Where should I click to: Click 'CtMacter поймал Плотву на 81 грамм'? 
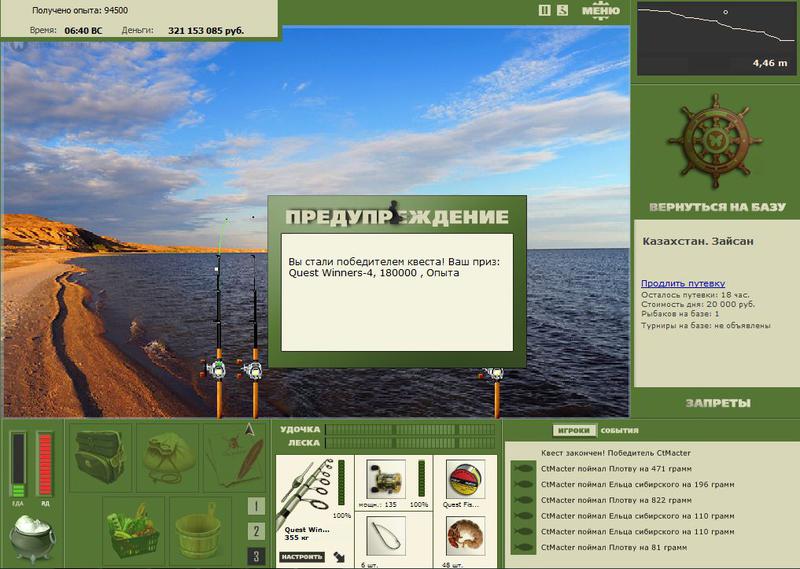coord(614,548)
